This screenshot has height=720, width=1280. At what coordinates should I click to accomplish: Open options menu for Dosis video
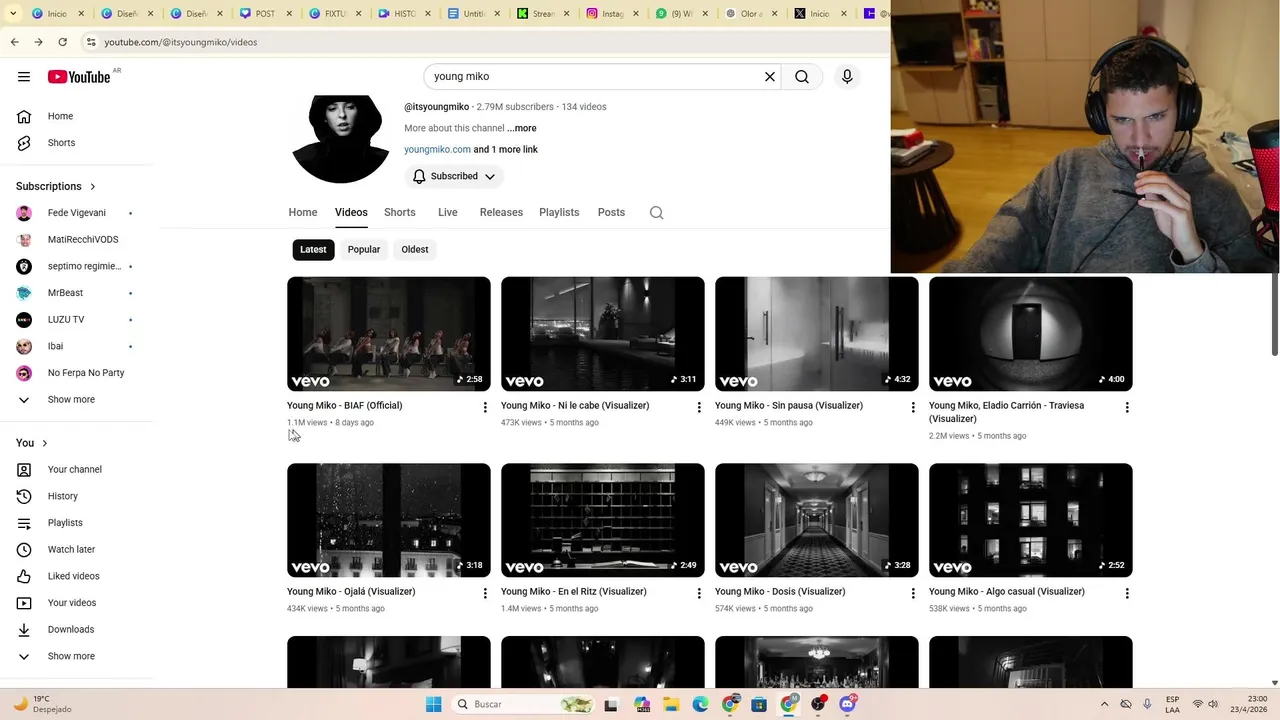click(x=913, y=593)
